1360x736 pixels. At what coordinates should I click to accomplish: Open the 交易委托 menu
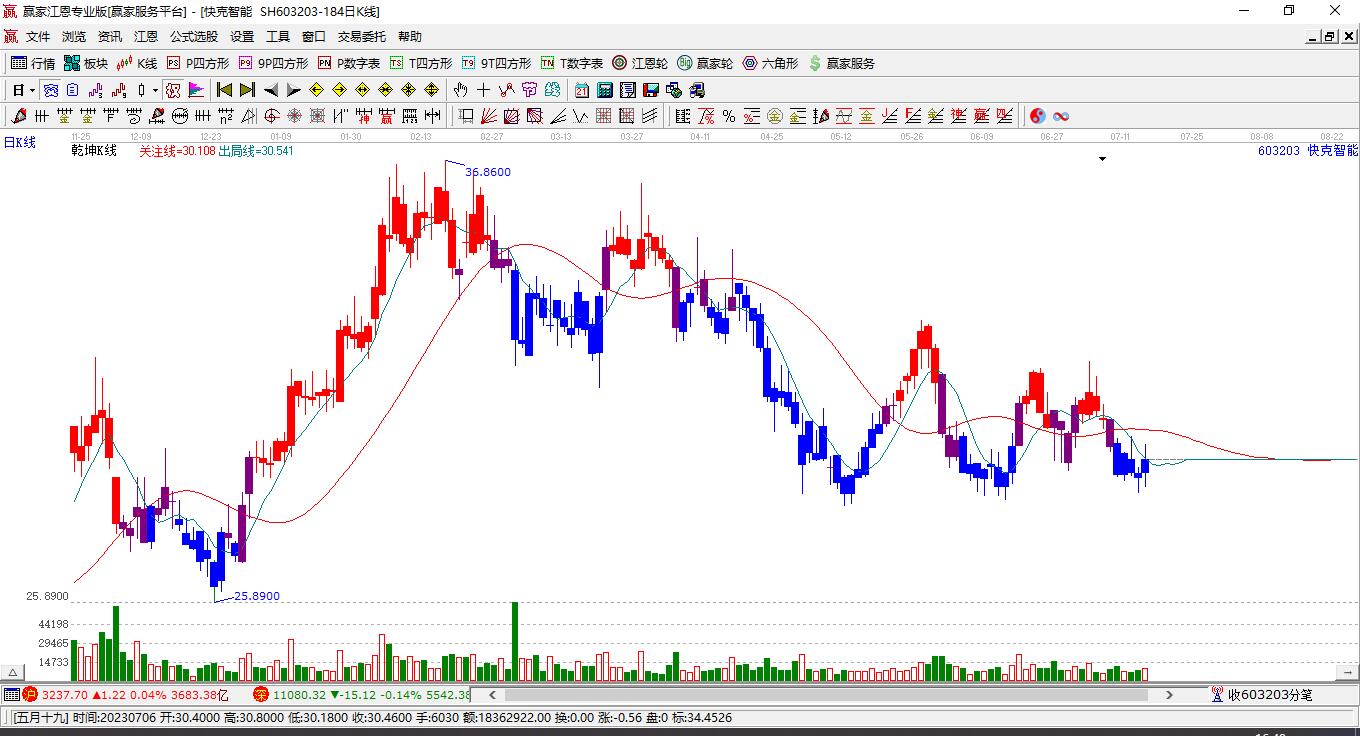tap(362, 37)
